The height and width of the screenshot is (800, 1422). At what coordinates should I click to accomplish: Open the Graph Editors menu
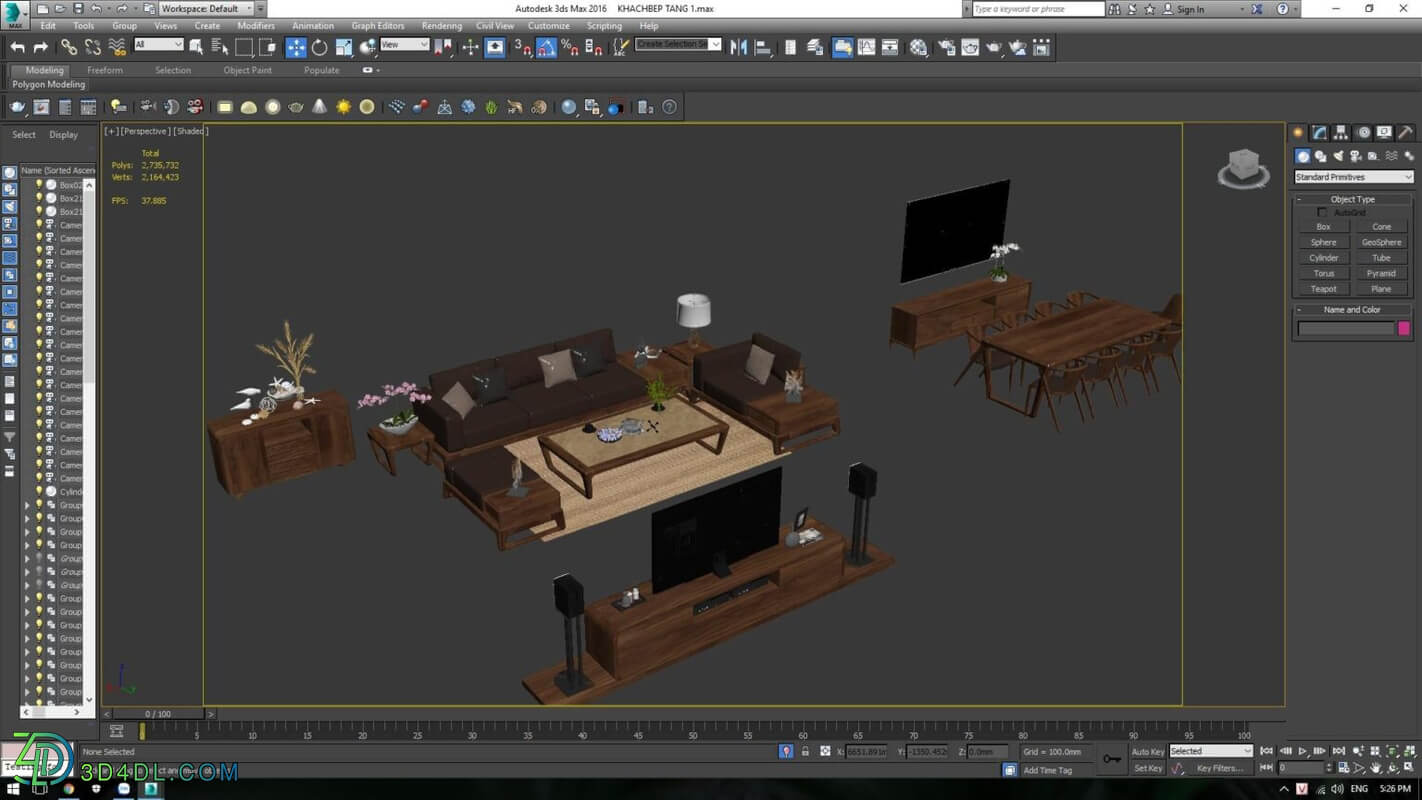coord(378,26)
